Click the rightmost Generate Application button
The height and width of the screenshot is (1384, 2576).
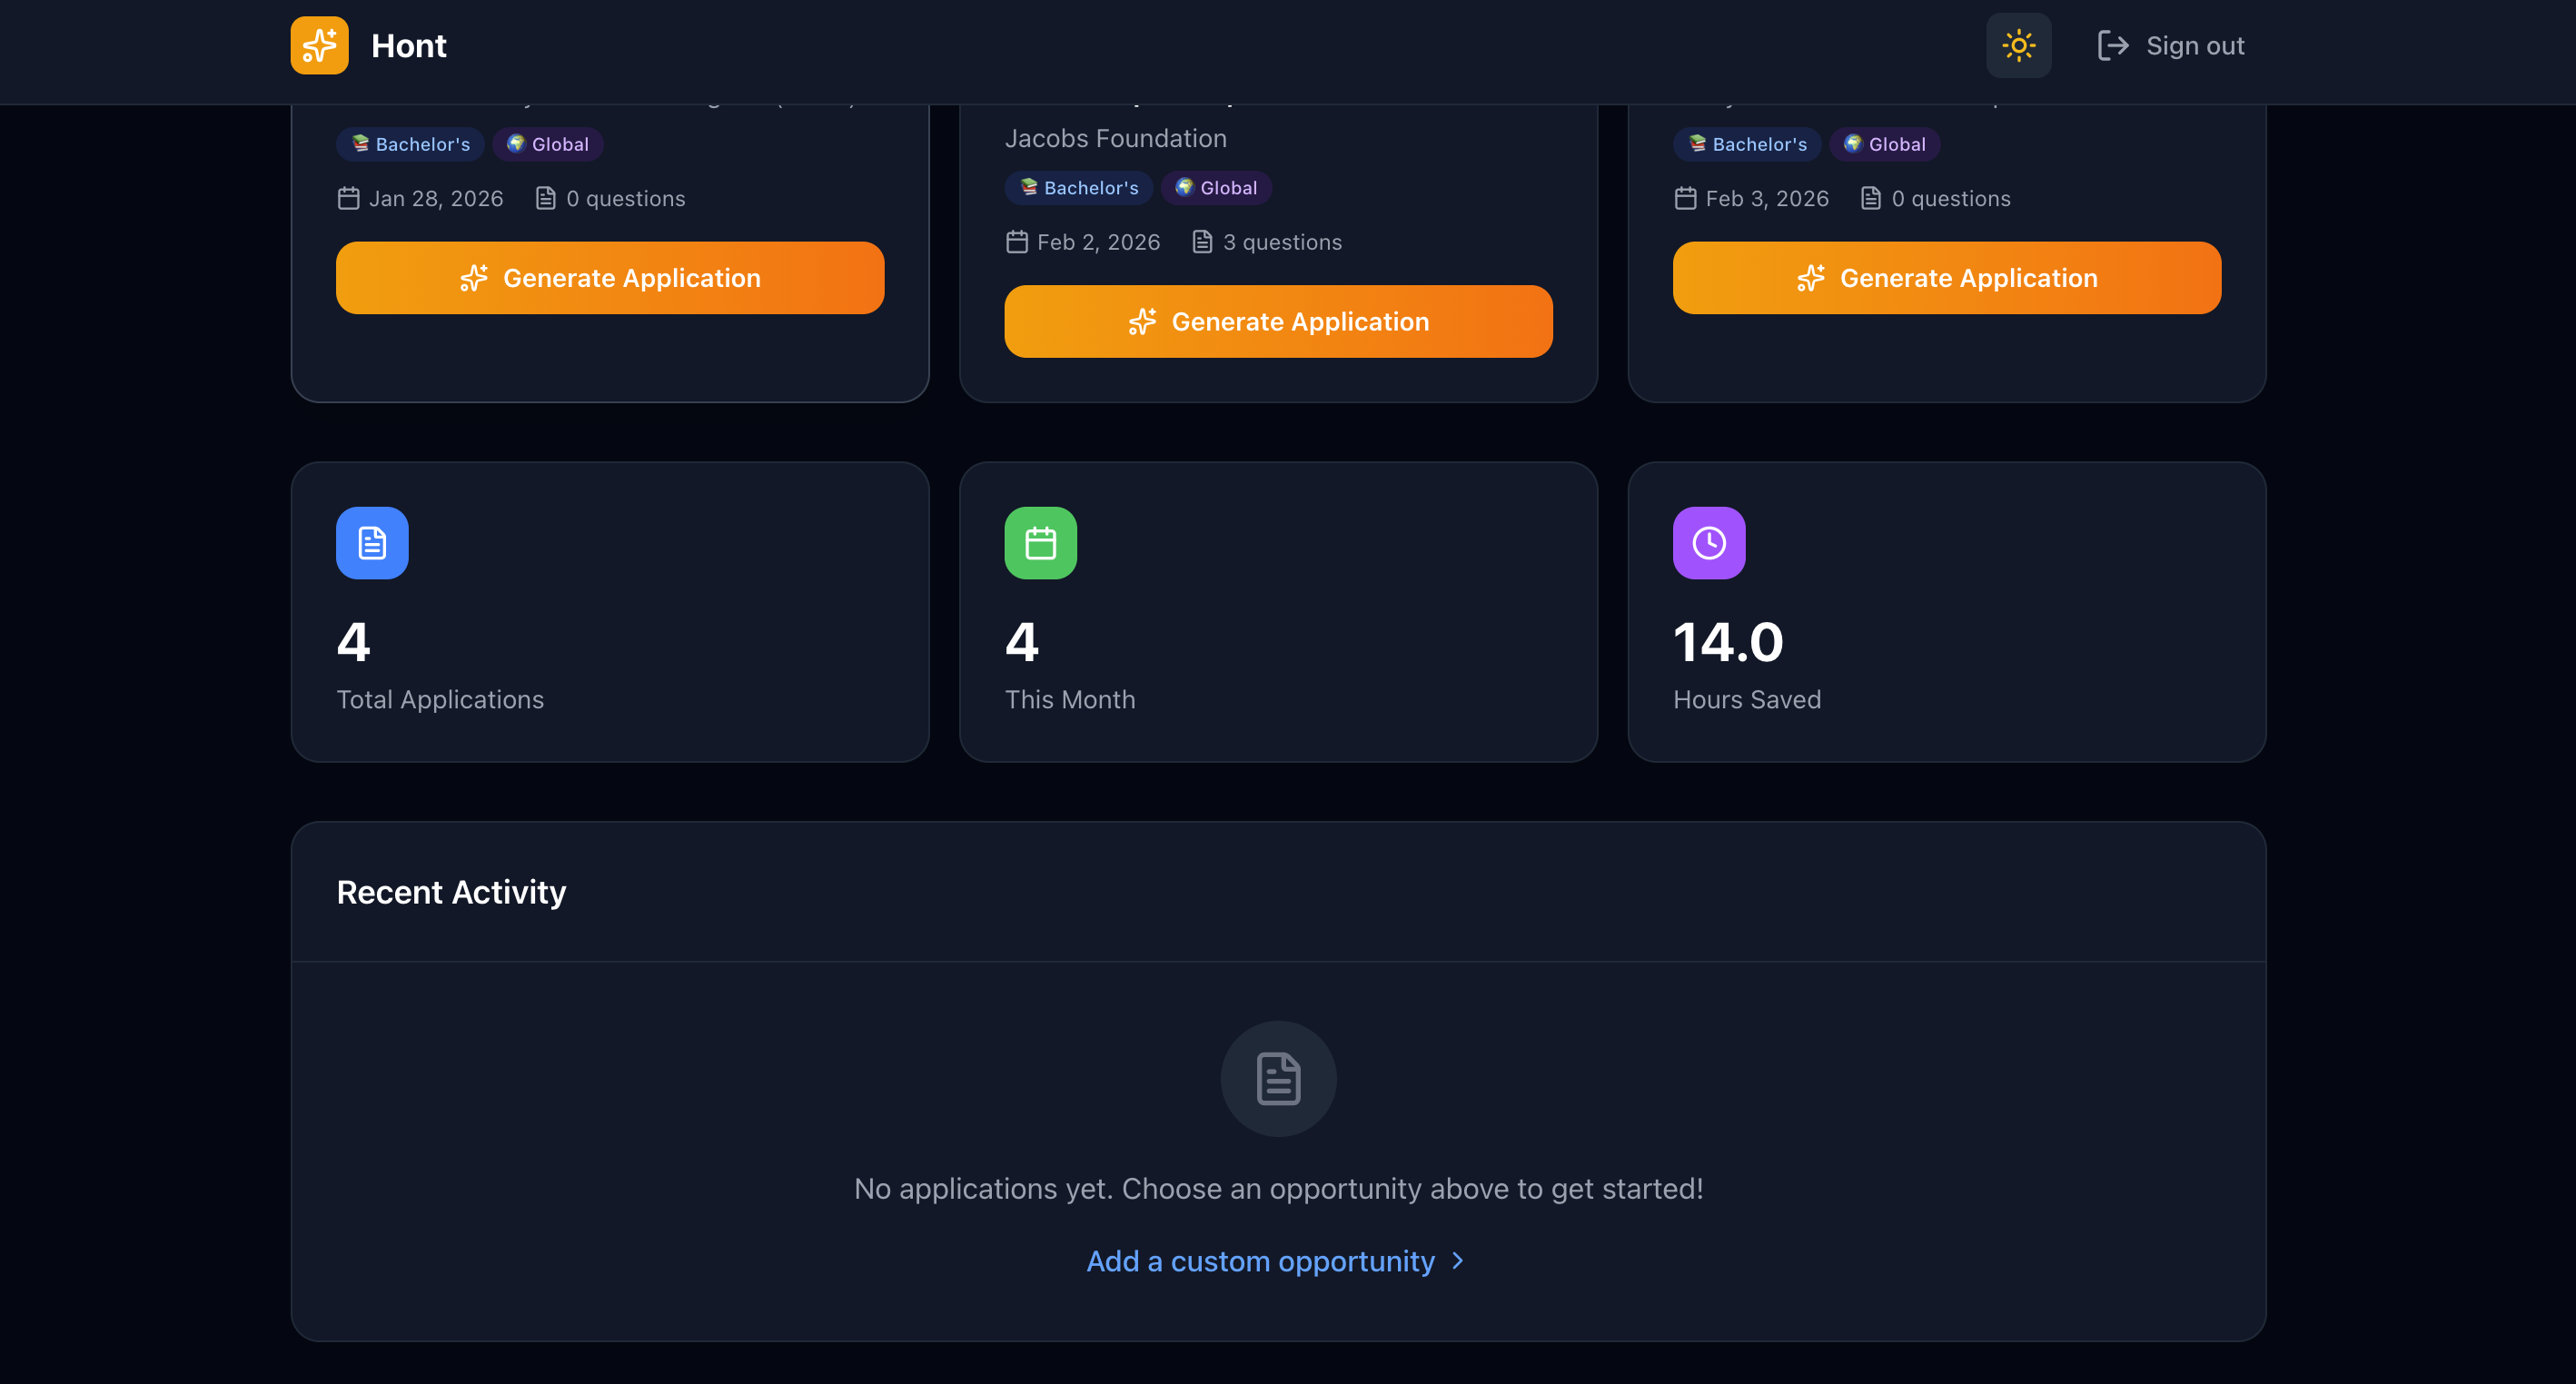pyautogui.click(x=1945, y=277)
